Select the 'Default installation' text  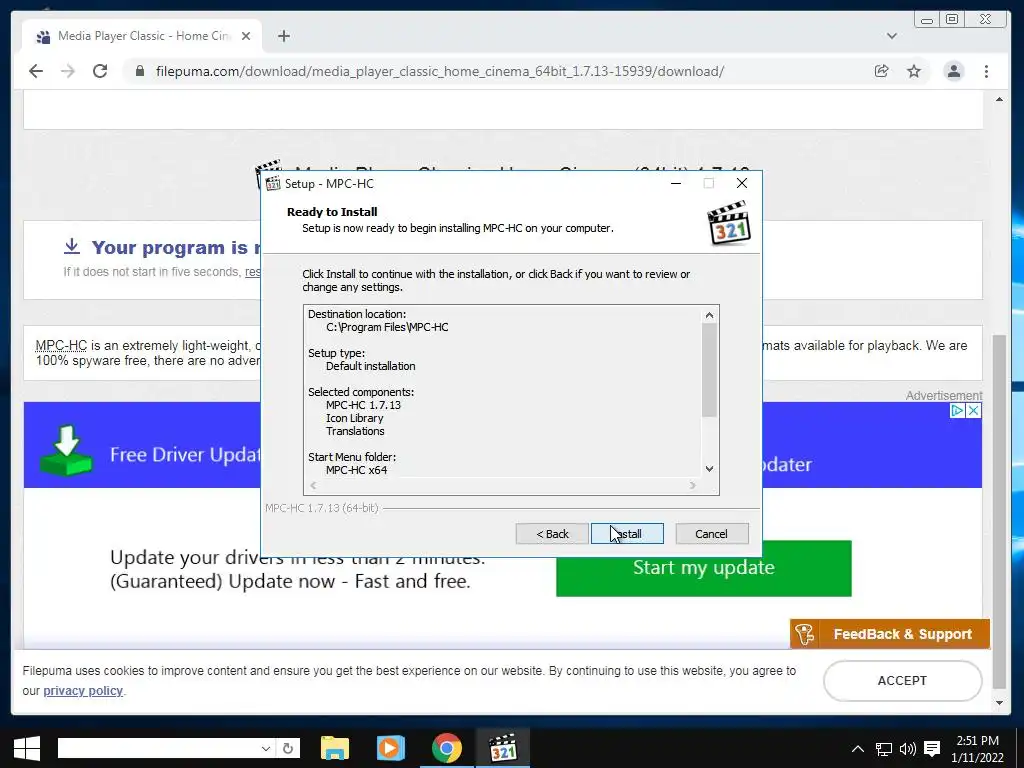[370, 366]
